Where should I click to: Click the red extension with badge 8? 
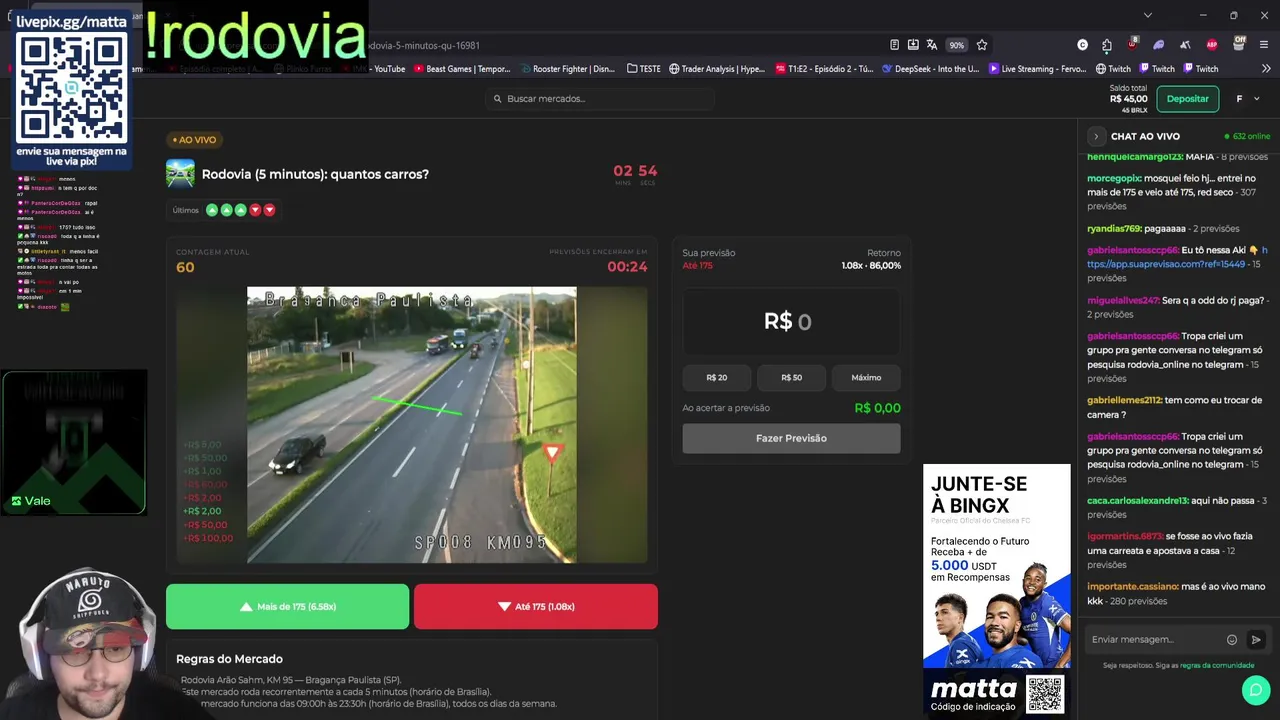click(1133, 44)
